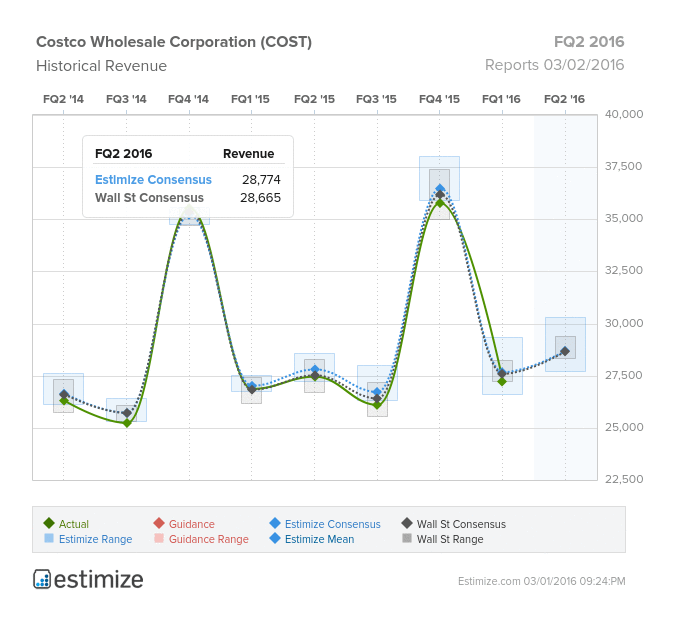Click the estimize wordmark text
675x620 pixels.
[99, 580]
